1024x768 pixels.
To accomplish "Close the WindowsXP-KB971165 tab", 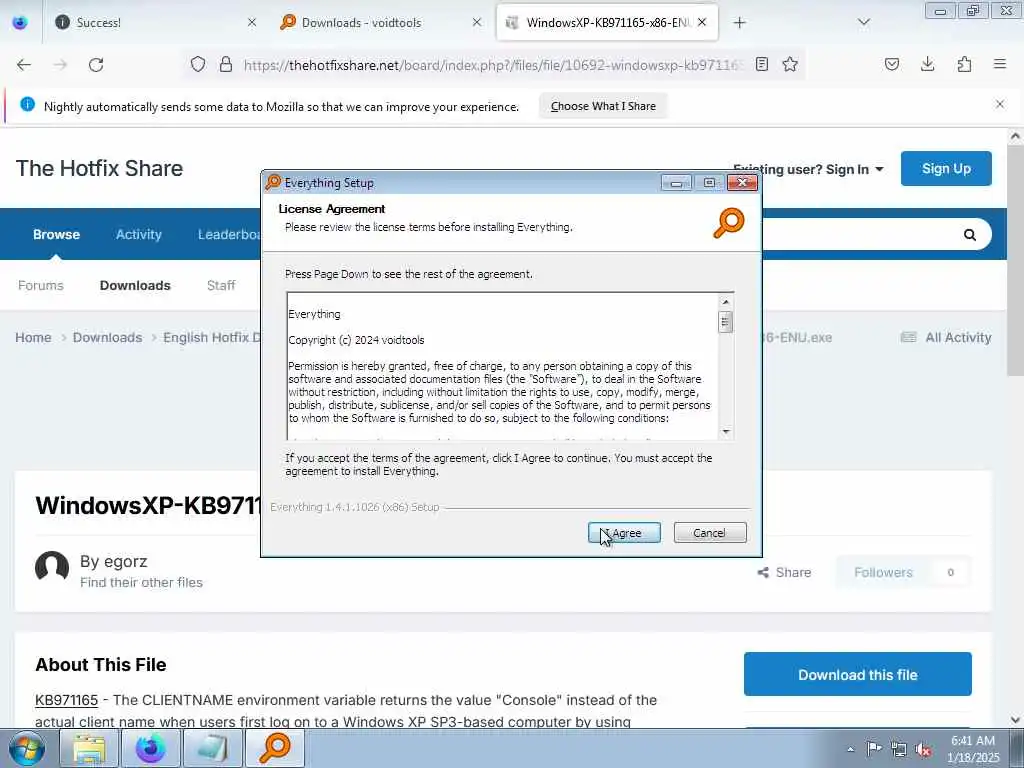I will point(702,23).
